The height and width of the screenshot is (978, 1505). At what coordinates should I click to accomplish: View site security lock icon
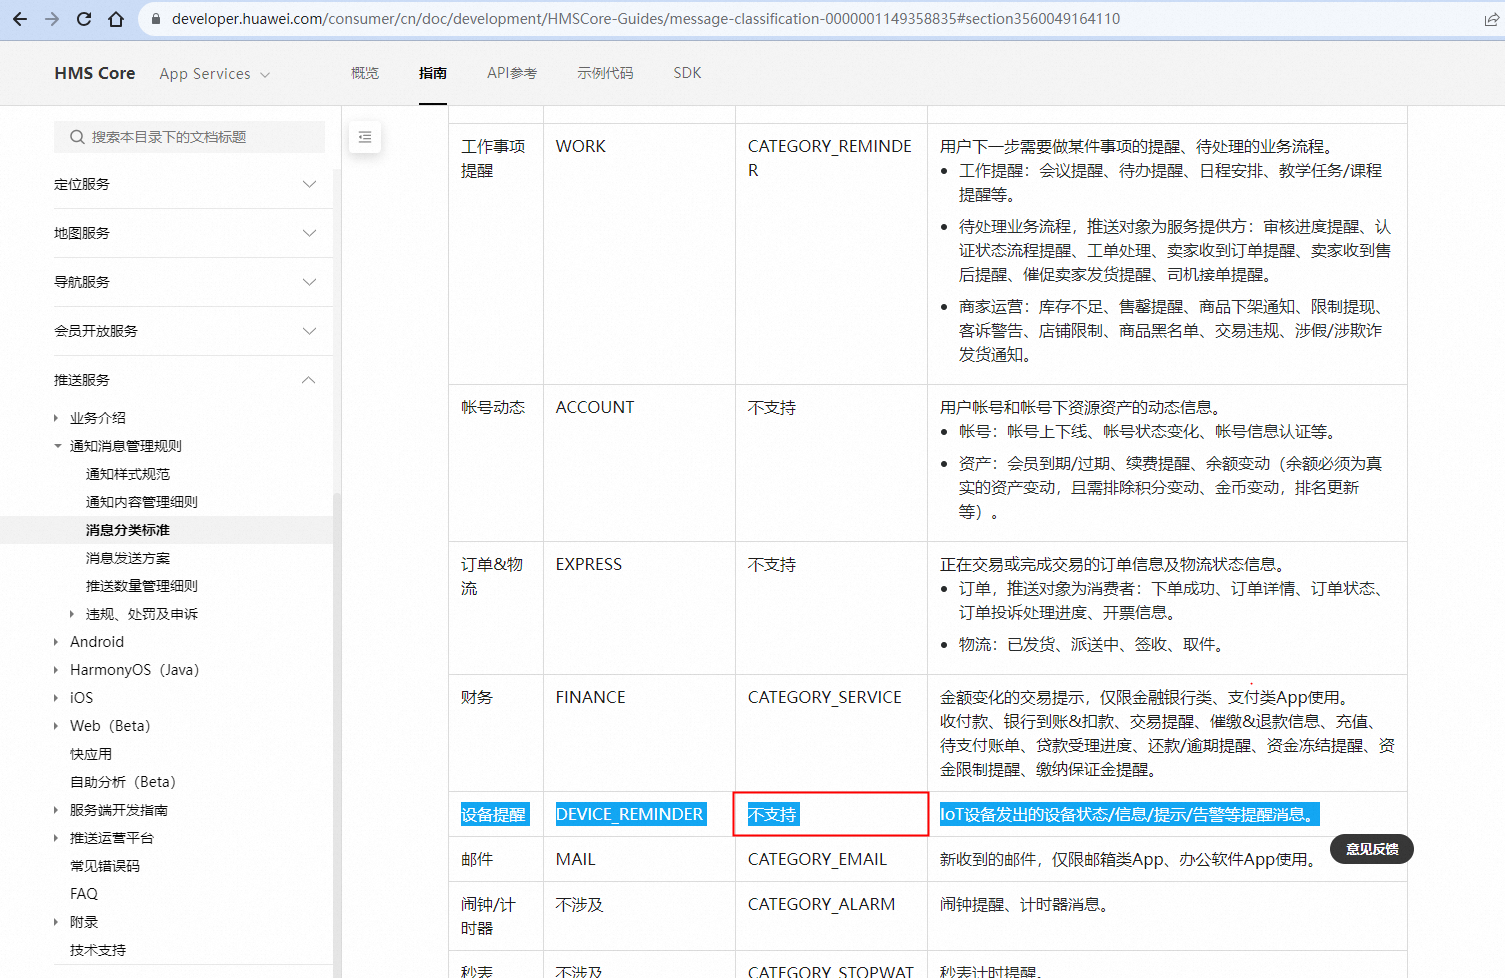point(155,19)
